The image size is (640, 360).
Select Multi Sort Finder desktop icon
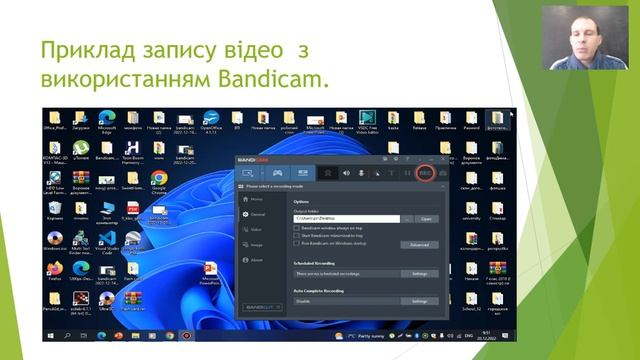(x=81, y=242)
